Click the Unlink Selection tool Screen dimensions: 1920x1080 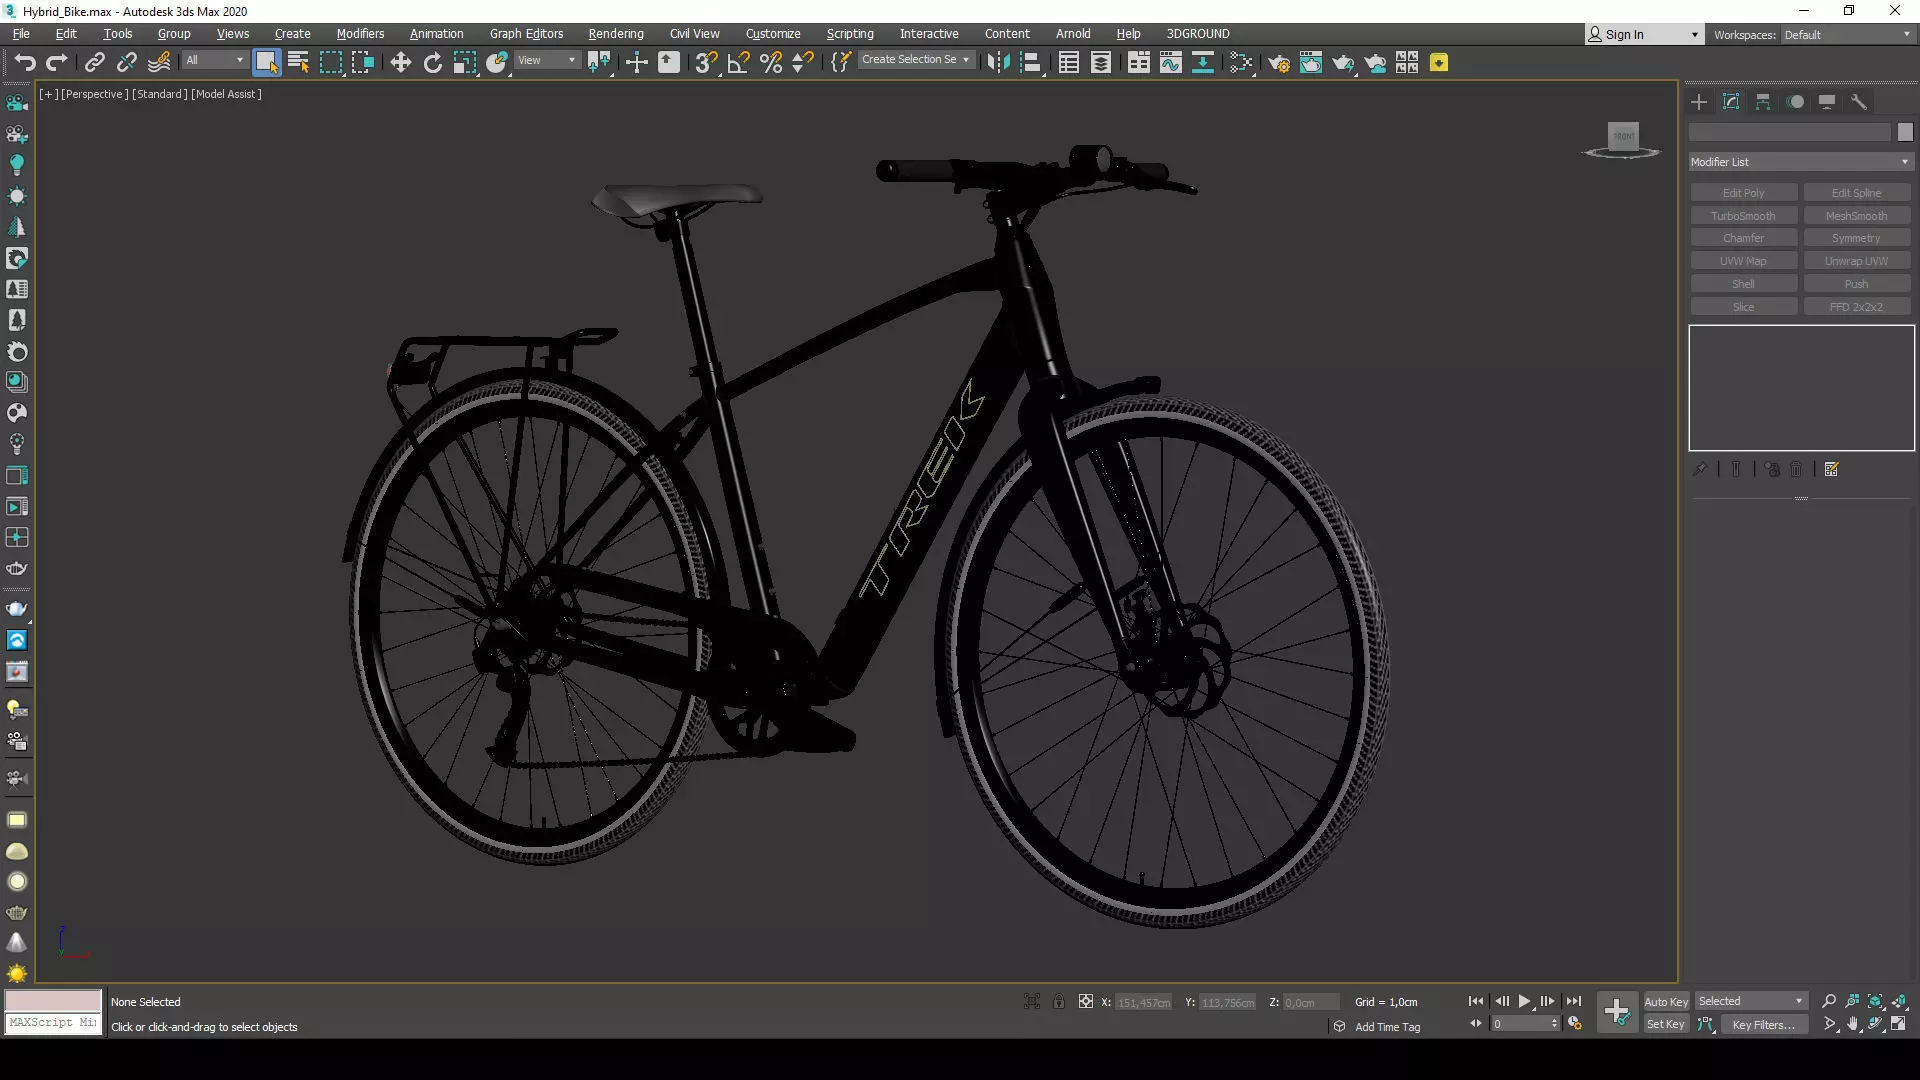(x=126, y=63)
